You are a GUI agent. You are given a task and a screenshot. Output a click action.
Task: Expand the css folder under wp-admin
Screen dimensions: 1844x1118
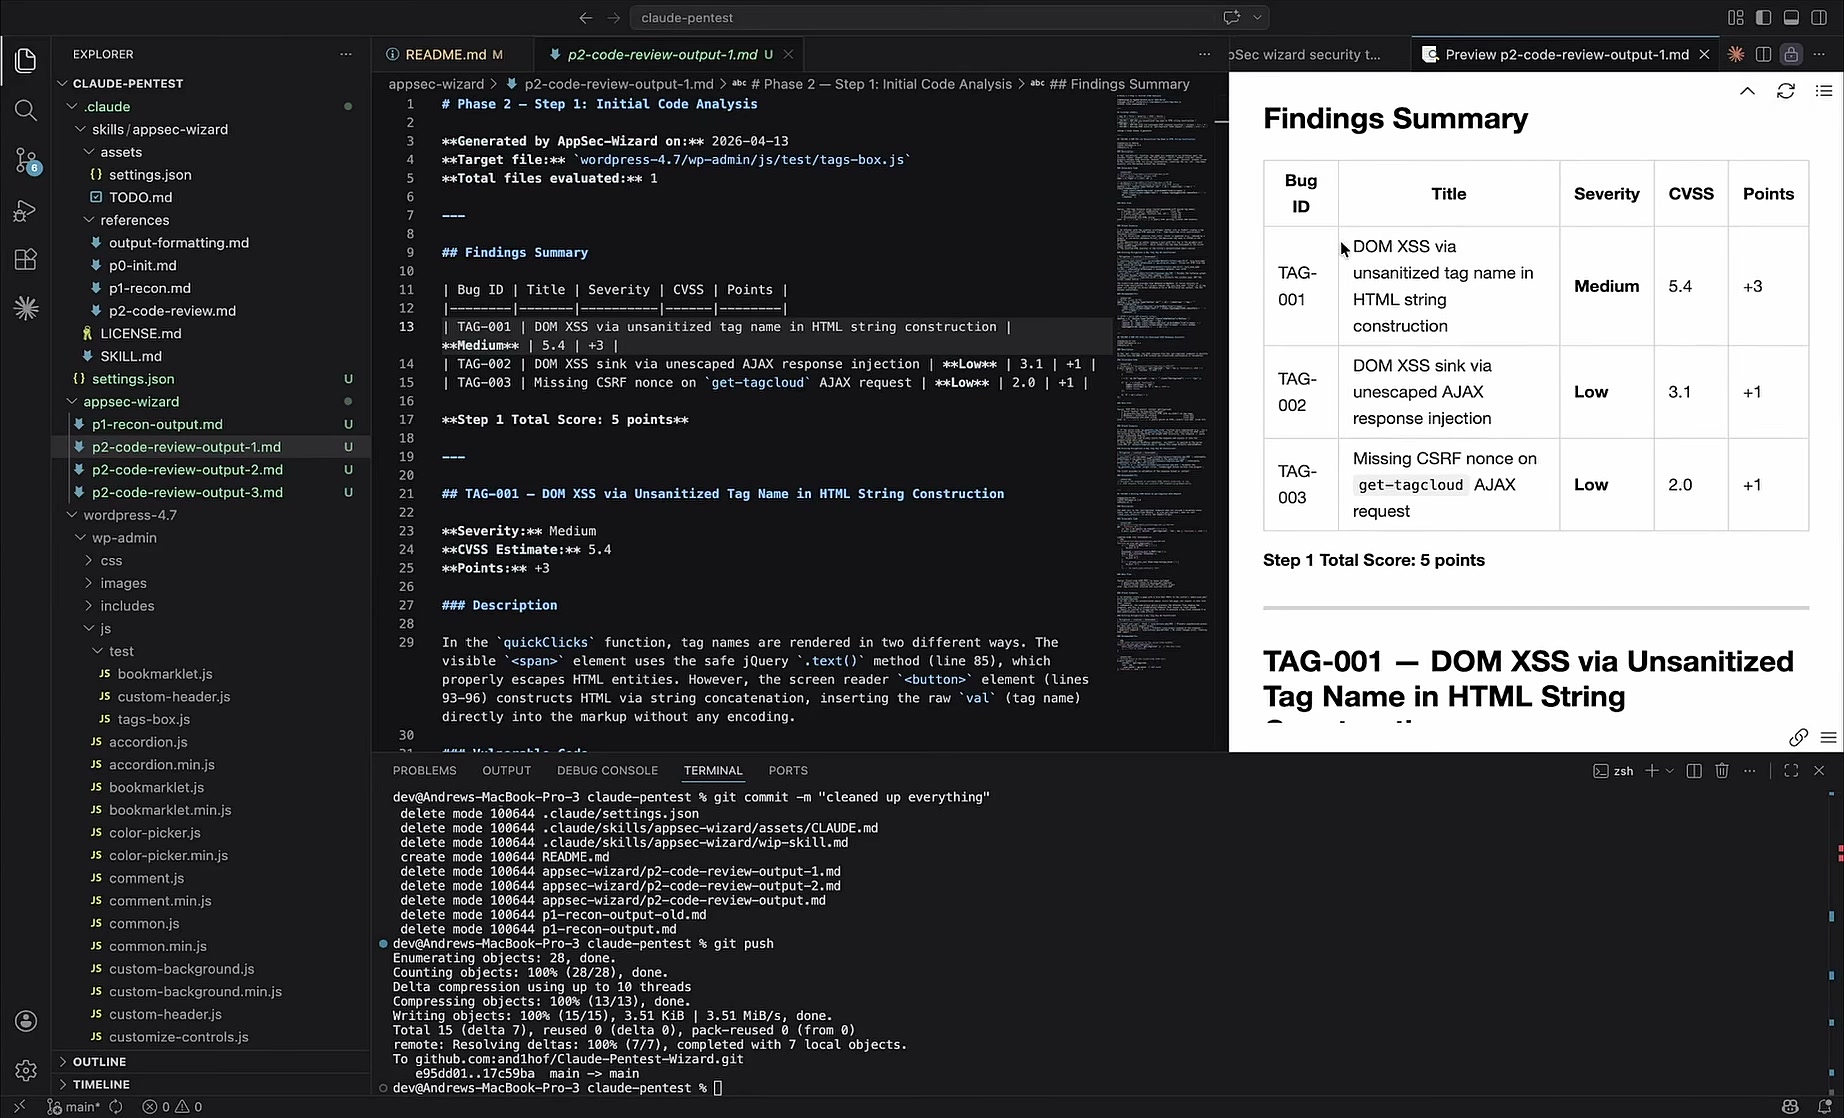coord(111,561)
